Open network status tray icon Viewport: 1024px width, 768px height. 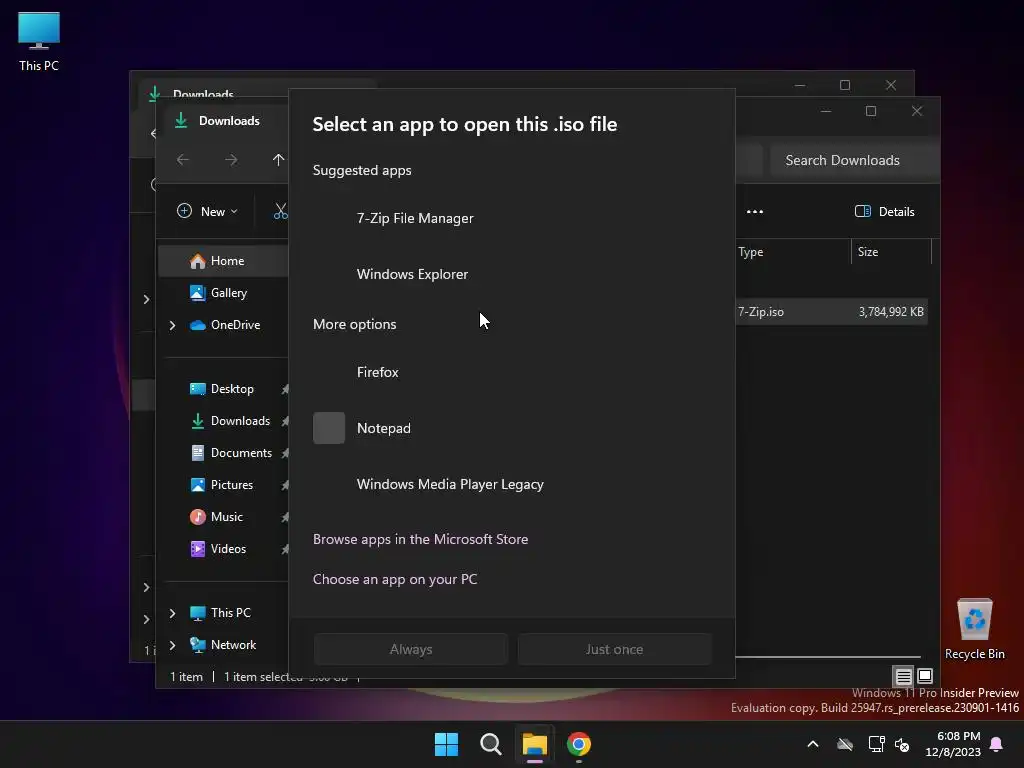pyautogui.click(x=876, y=744)
